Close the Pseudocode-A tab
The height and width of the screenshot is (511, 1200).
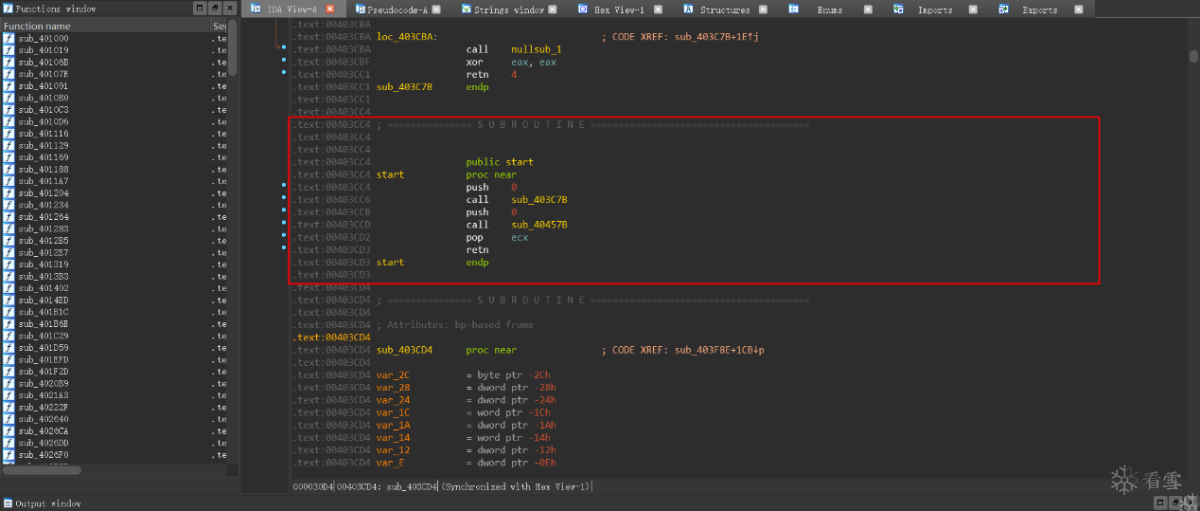point(435,9)
